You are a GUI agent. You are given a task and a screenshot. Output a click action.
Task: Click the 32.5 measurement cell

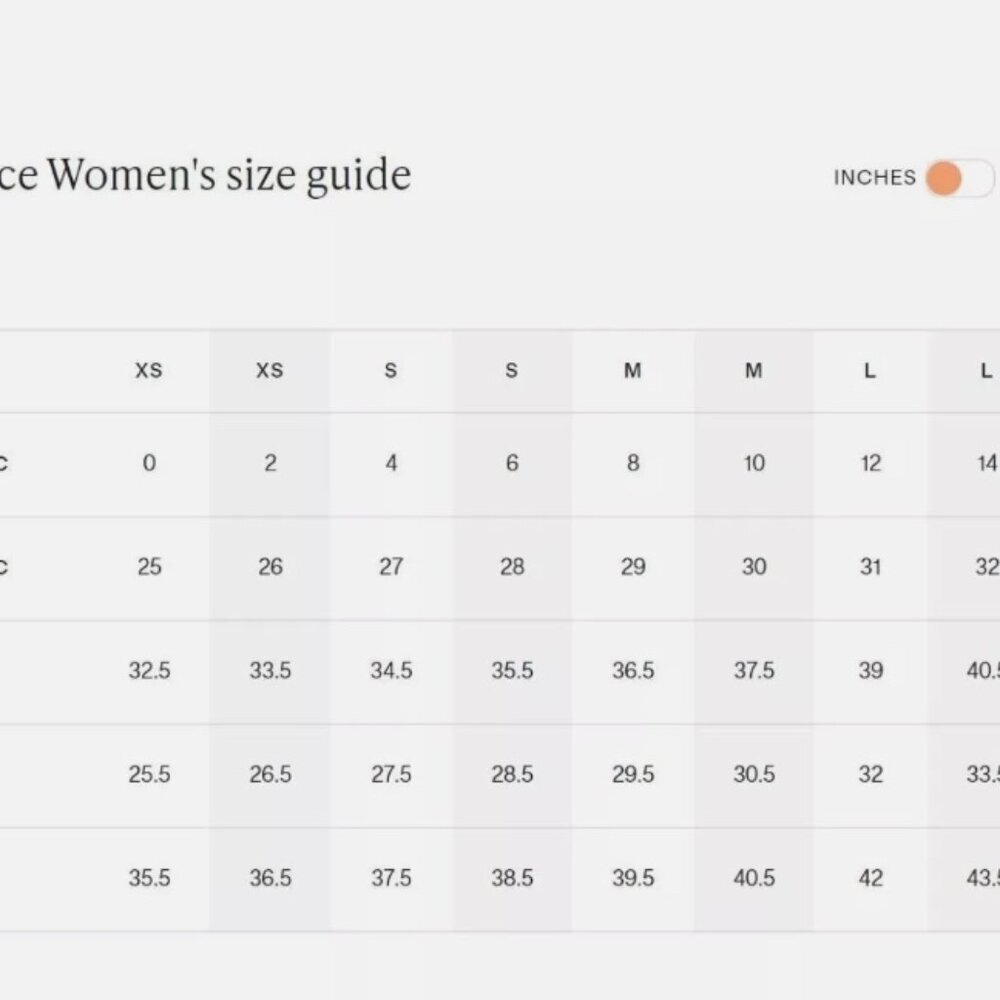(149, 670)
